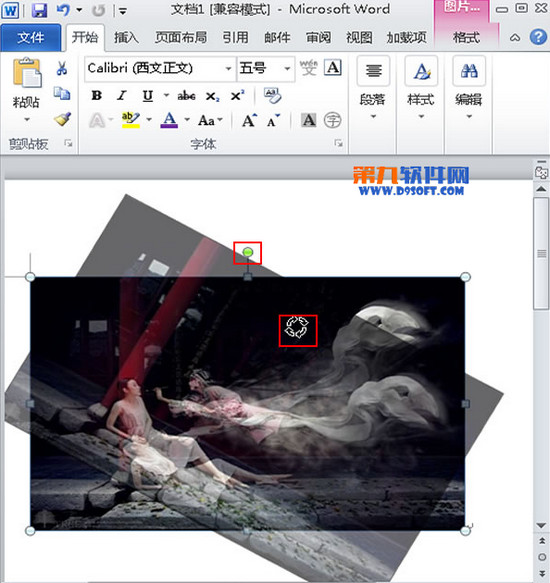Grow font size with large A icon
This screenshot has width=550, height=583.
pyautogui.click(x=249, y=120)
